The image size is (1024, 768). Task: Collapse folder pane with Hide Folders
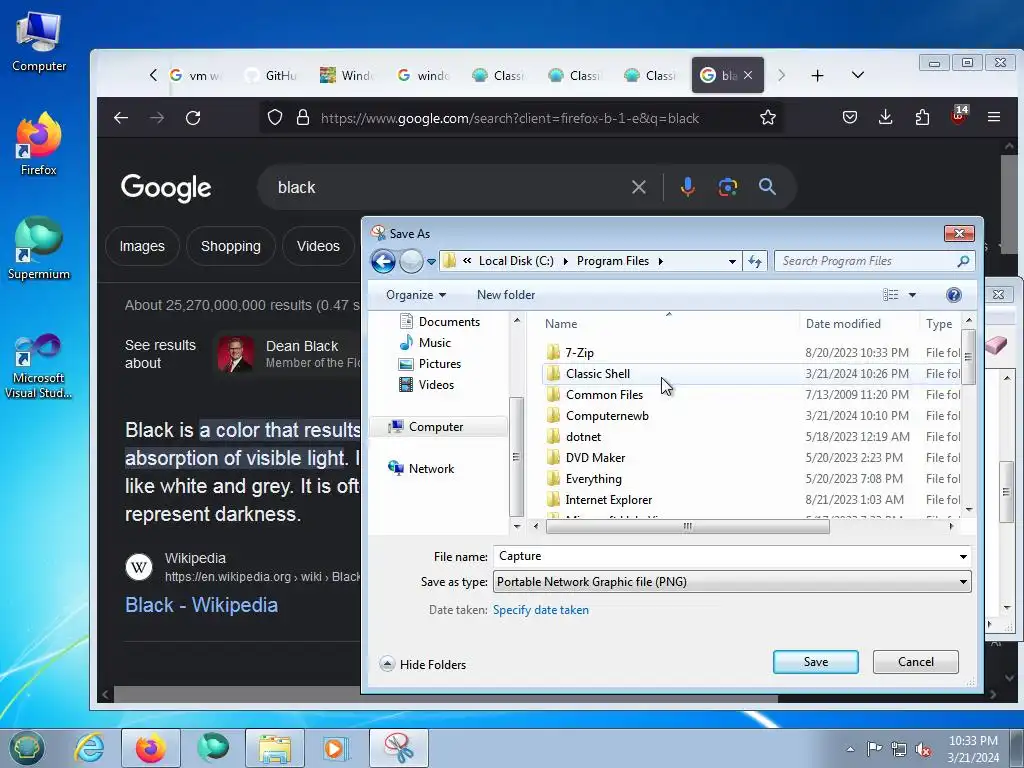pyautogui.click(x=423, y=664)
